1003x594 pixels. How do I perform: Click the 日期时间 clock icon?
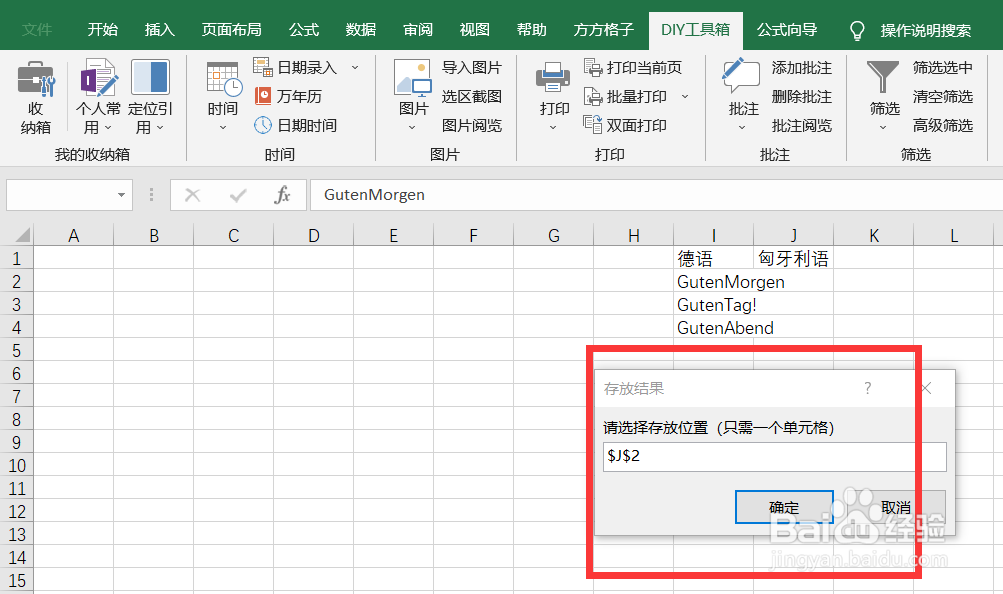tap(263, 125)
